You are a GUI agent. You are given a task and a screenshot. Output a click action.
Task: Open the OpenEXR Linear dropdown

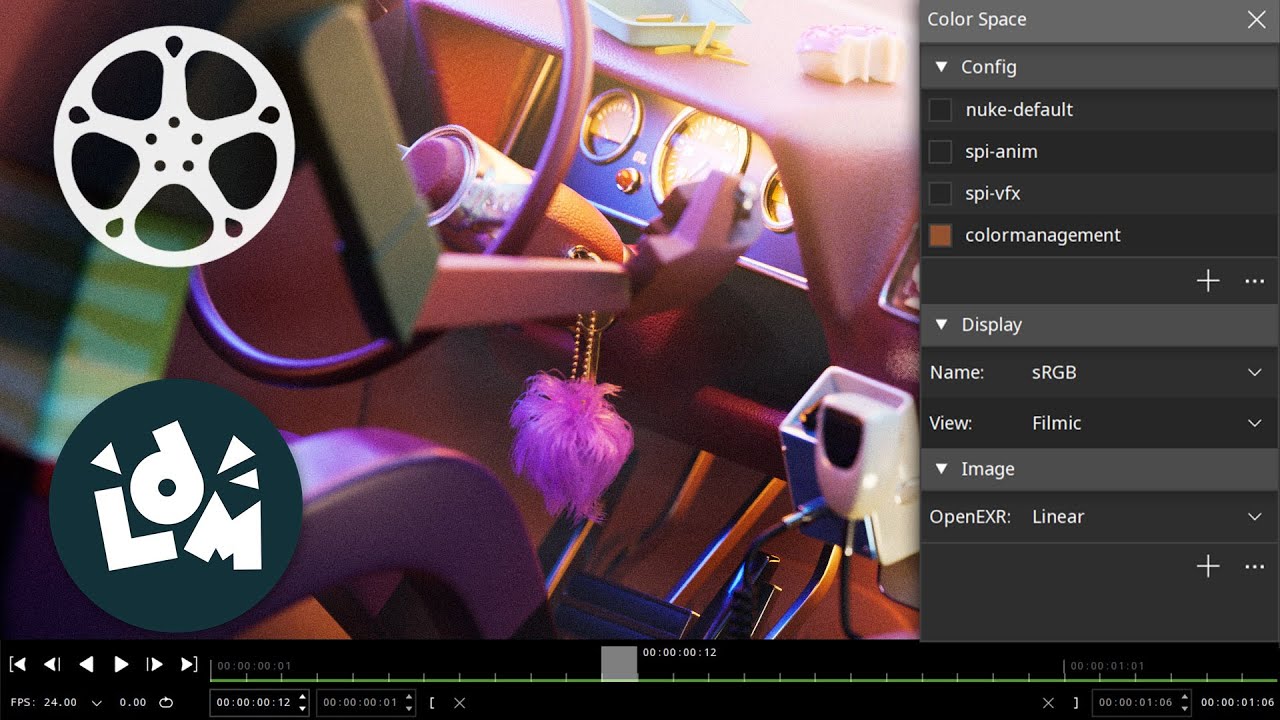click(x=1148, y=517)
